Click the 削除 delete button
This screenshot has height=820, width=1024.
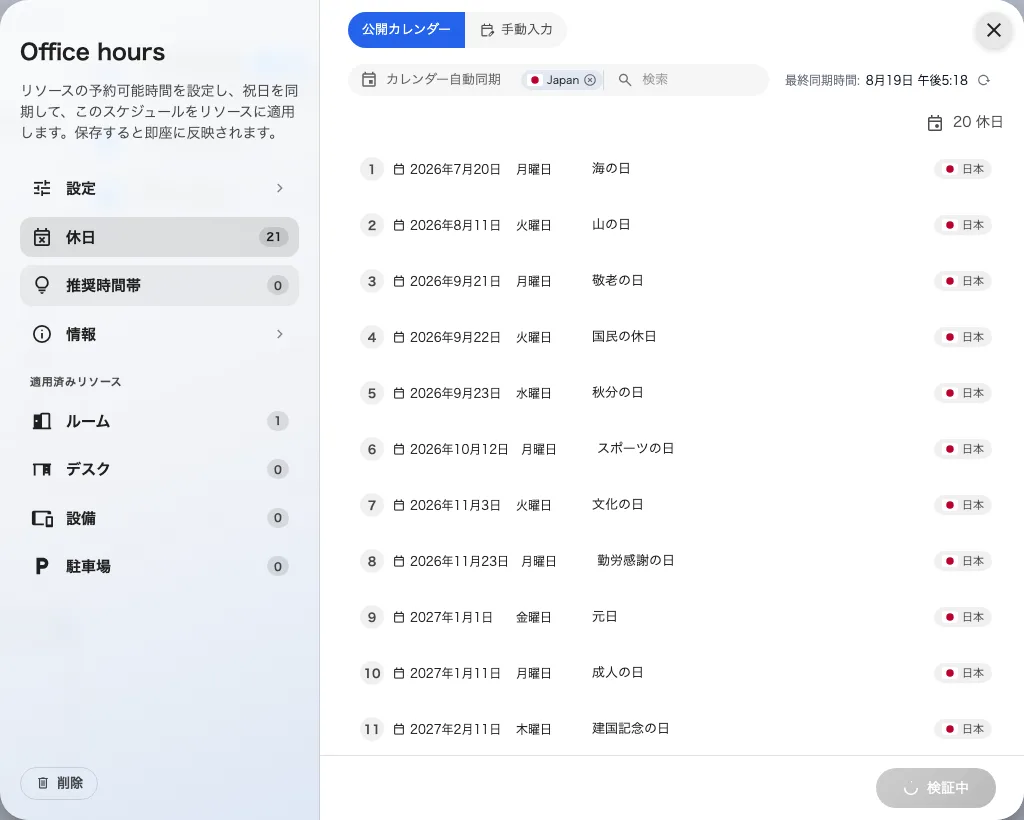coord(59,783)
